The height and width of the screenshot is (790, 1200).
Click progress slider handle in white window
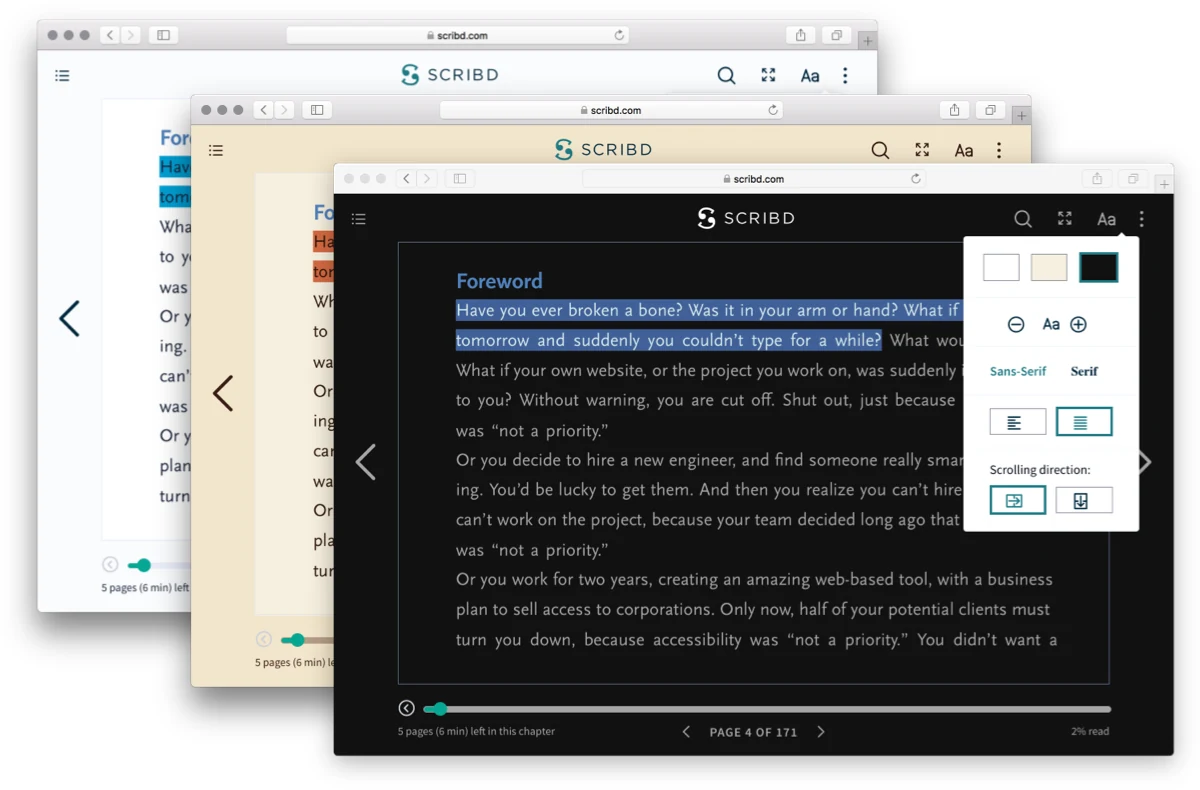point(144,565)
